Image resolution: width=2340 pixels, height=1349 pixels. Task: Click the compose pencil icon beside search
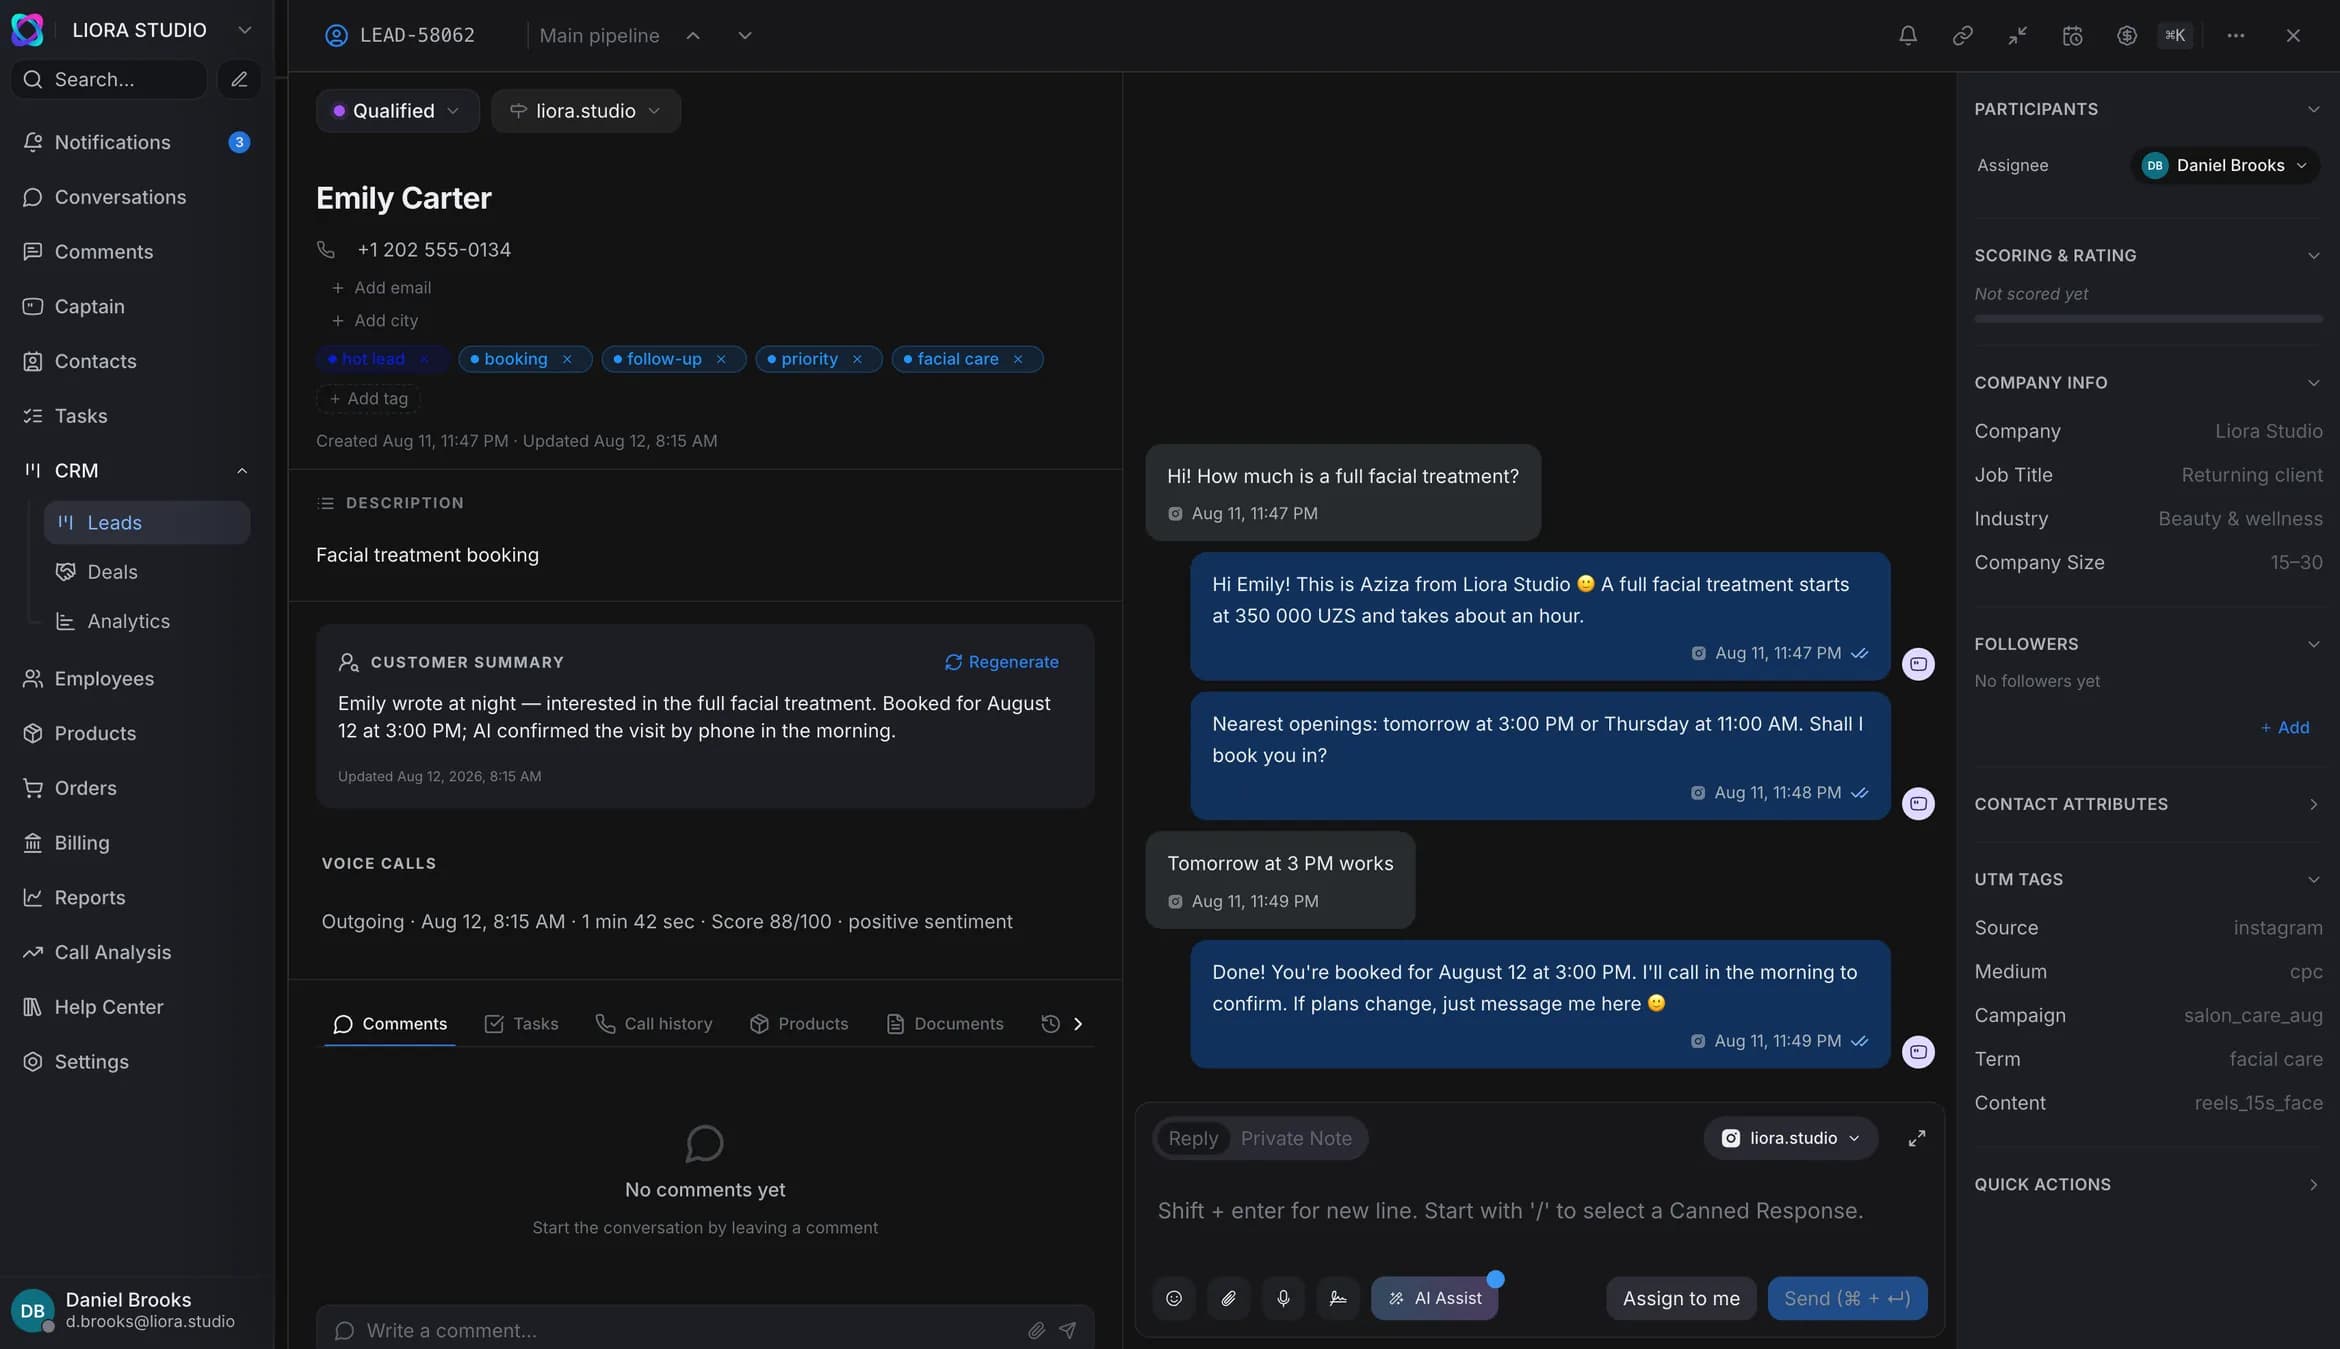pos(239,79)
